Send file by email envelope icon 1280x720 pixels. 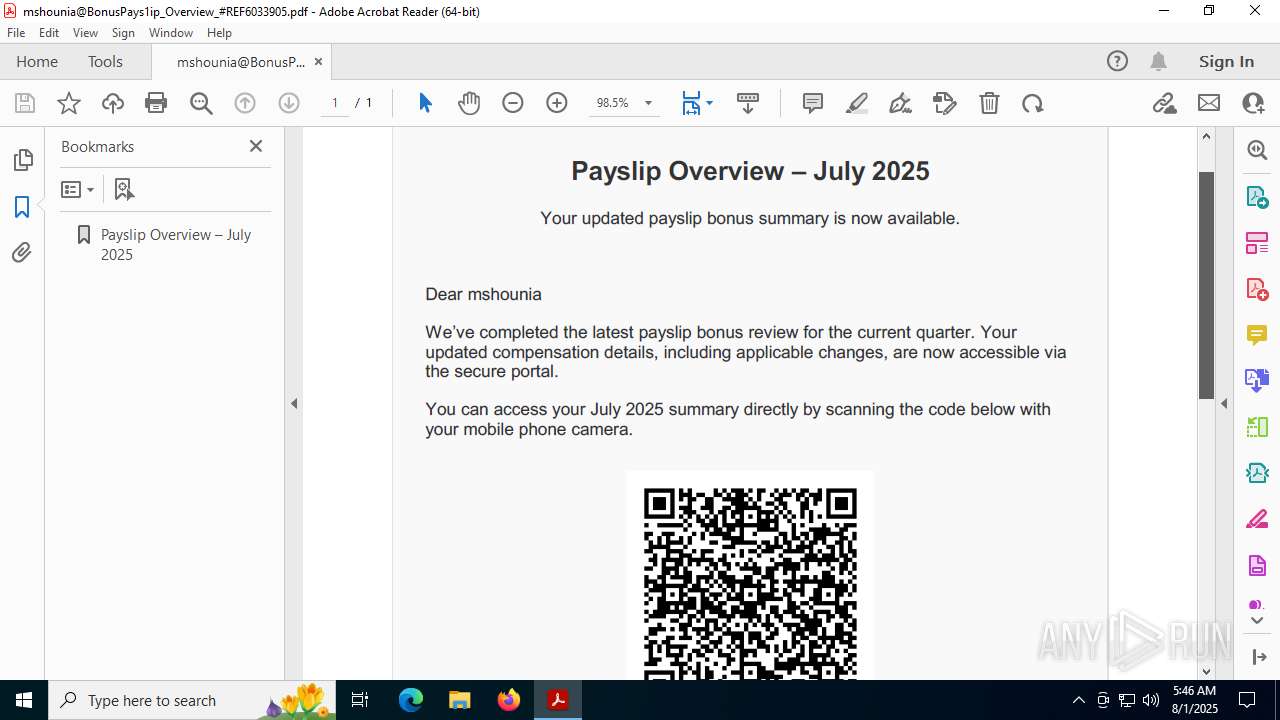[x=1209, y=103]
